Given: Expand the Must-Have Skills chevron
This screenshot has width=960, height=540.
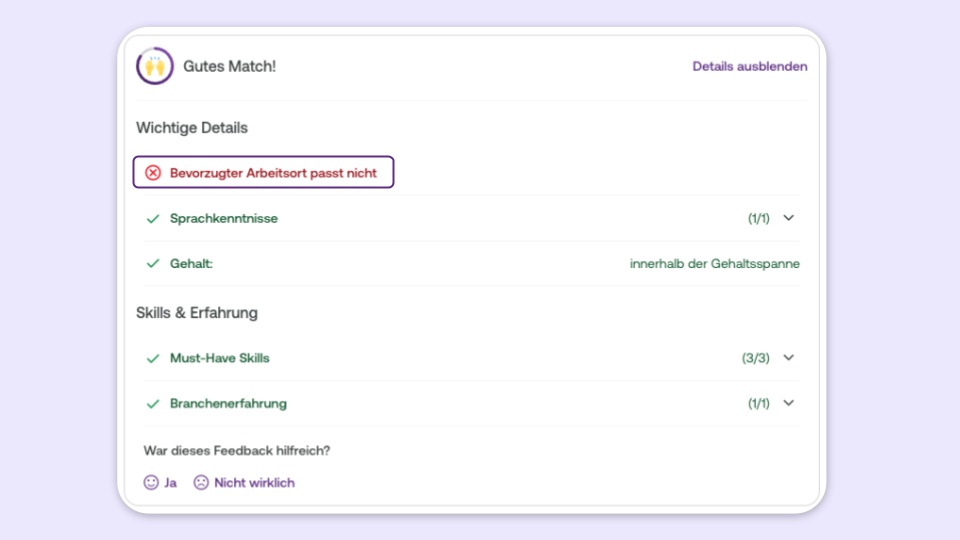Looking at the screenshot, I should coord(789,358).
